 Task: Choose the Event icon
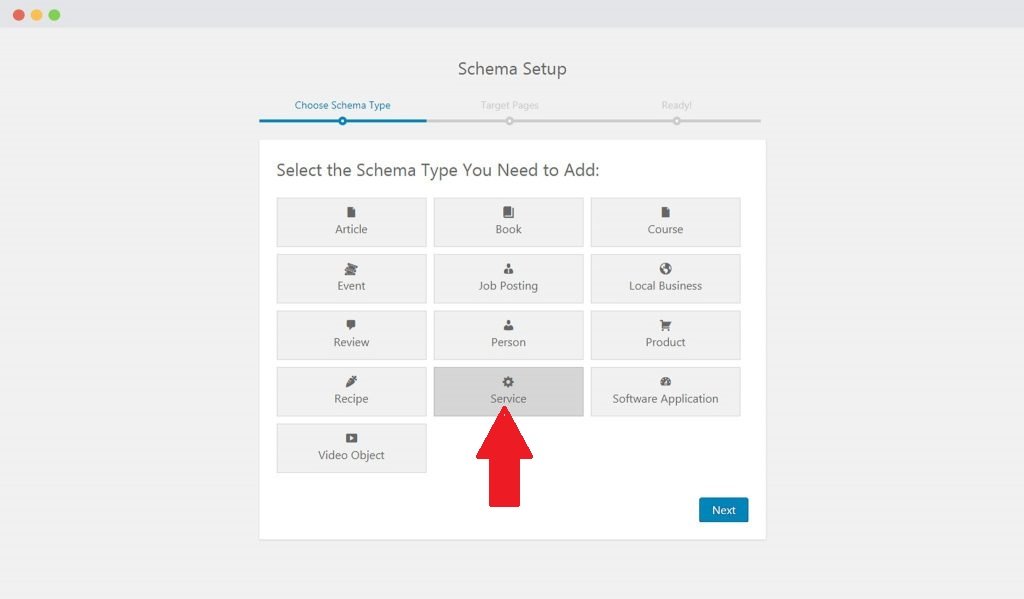[x=351, y=269]
